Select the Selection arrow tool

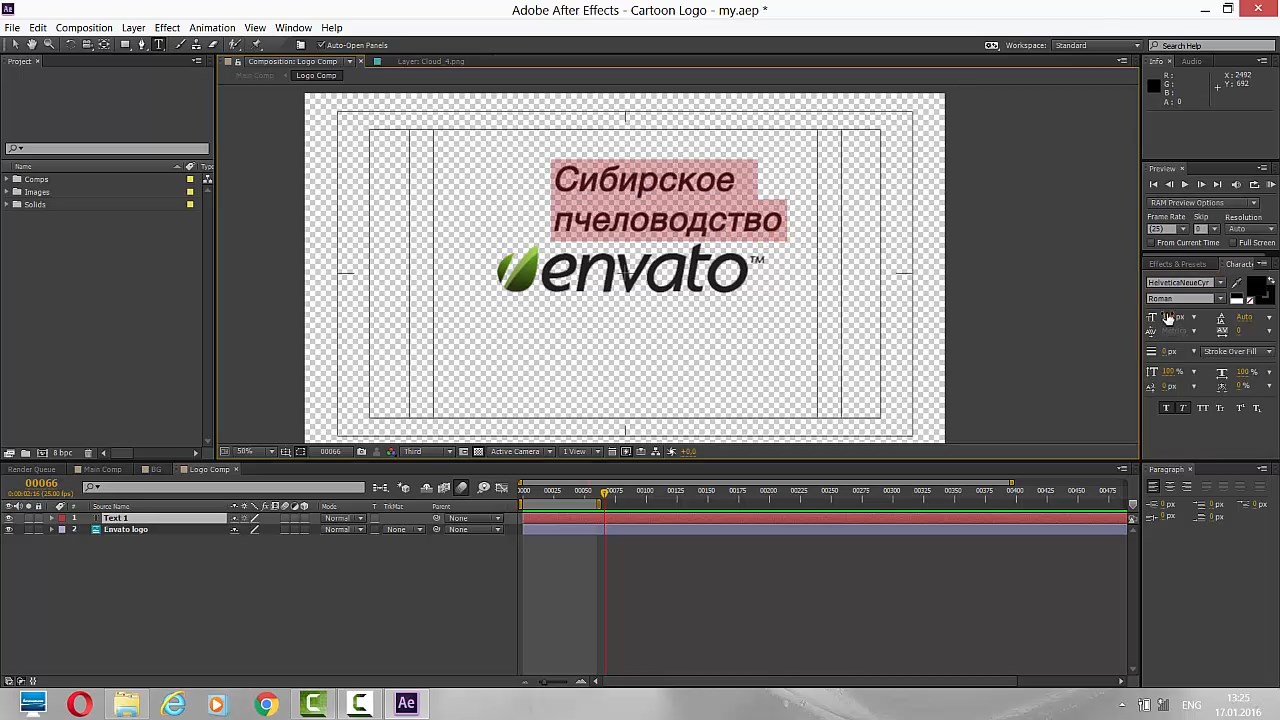click(x=15, y=45)
